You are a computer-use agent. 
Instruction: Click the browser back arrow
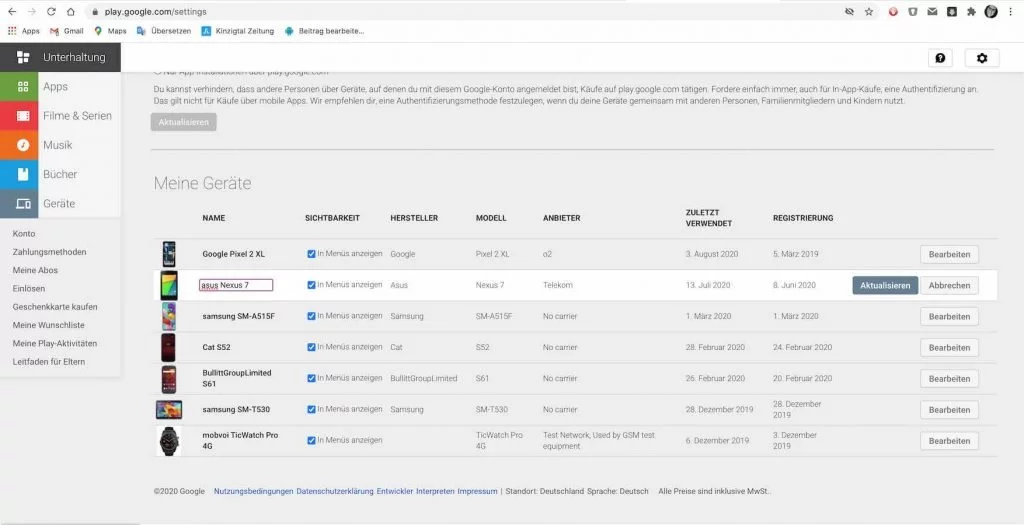(12, 12)
